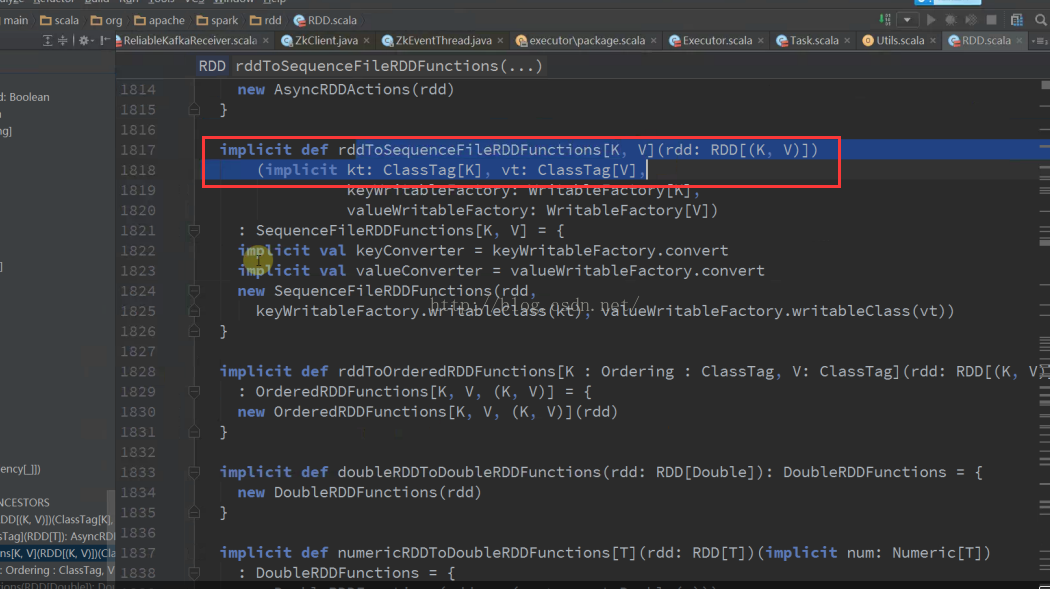Image resolution: width=1050 pixels, height=589 pixels.
Task: Click the Hide panel icon next to the gear
Action: click(x=104, y=41)
